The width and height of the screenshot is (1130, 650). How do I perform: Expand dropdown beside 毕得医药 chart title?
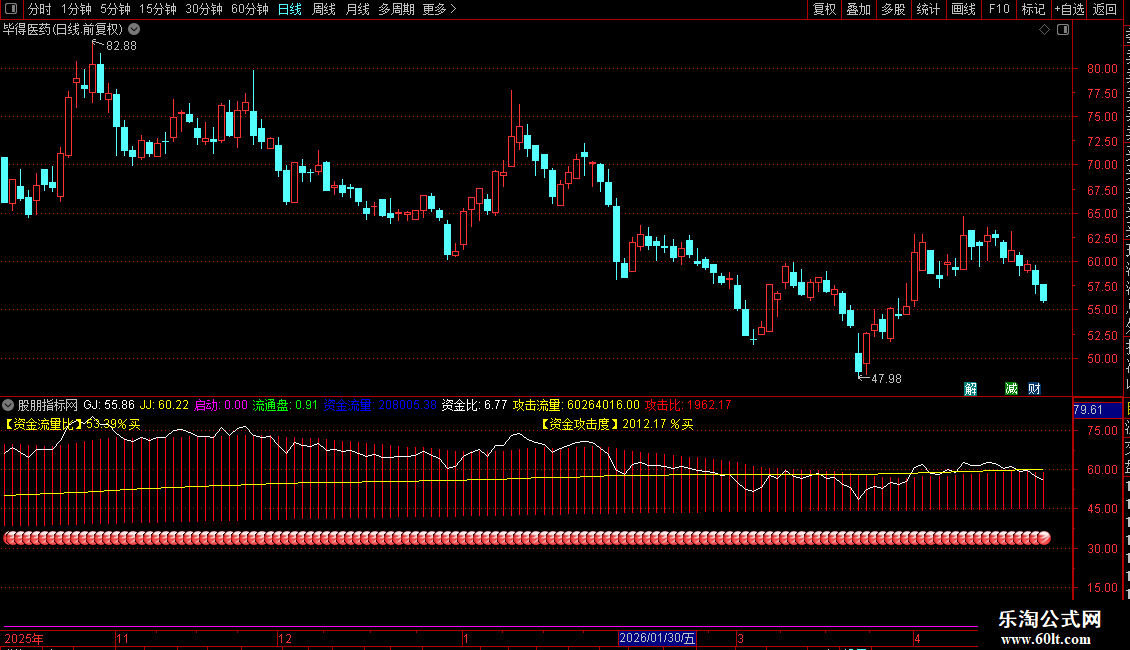pyautogui.click(x=134, y=30)
